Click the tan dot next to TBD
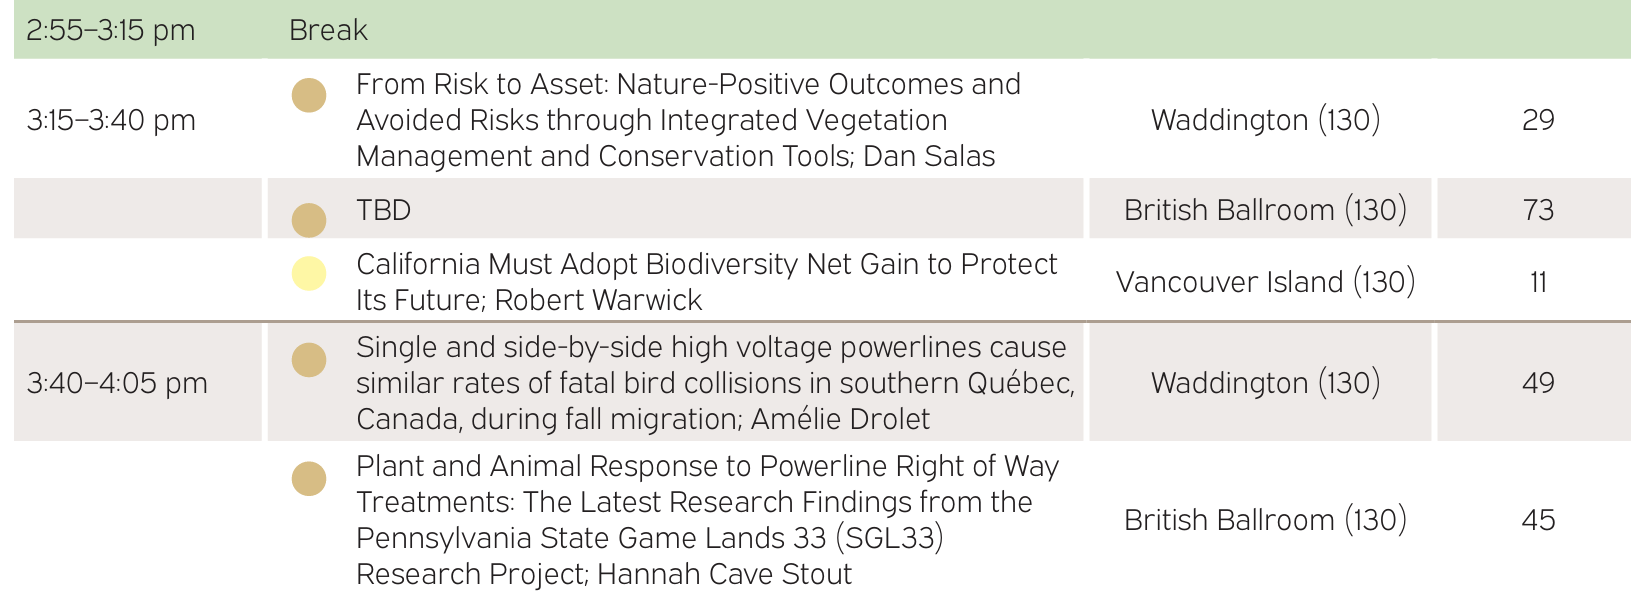Image resolution: width=1652 pixels, height=616 pixels. pos(309,220)
